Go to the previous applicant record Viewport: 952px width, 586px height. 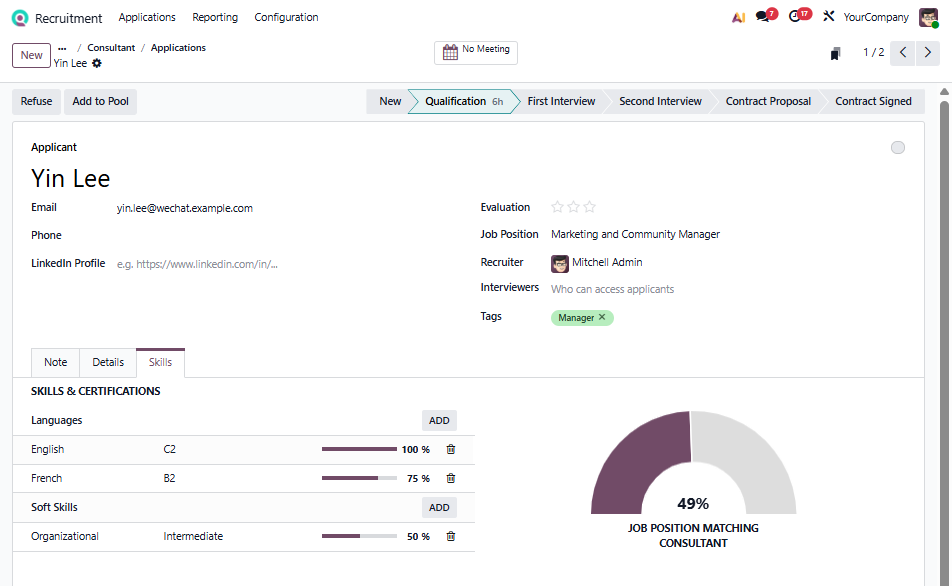(x=903, y=53)
